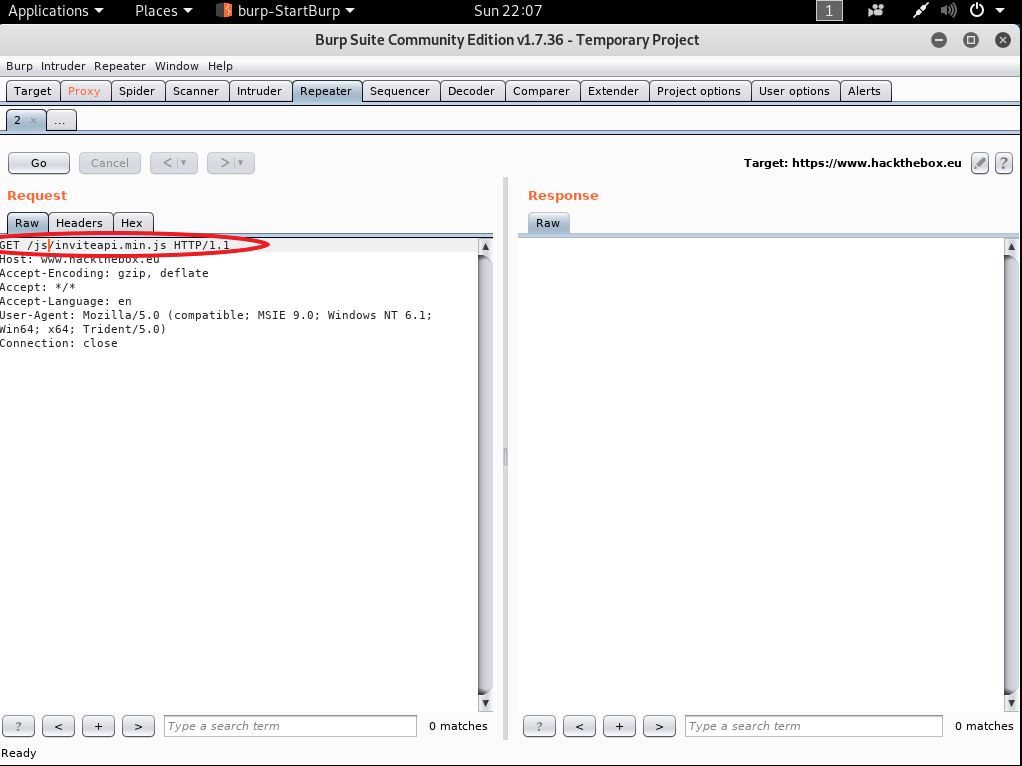This screenshot has height=766, width=1022.
Task: Open the Places menu in top bar
Action: 163,11
